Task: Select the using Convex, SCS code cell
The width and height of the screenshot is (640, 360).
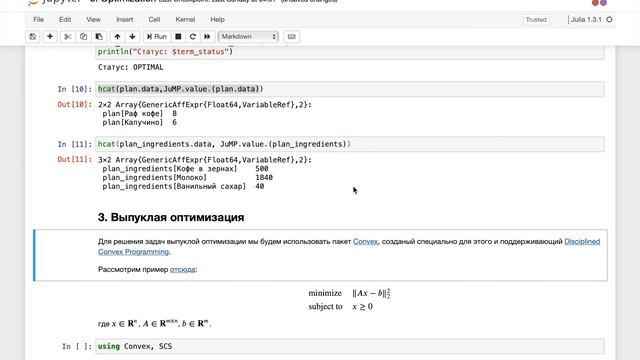Action: point(350,346)
